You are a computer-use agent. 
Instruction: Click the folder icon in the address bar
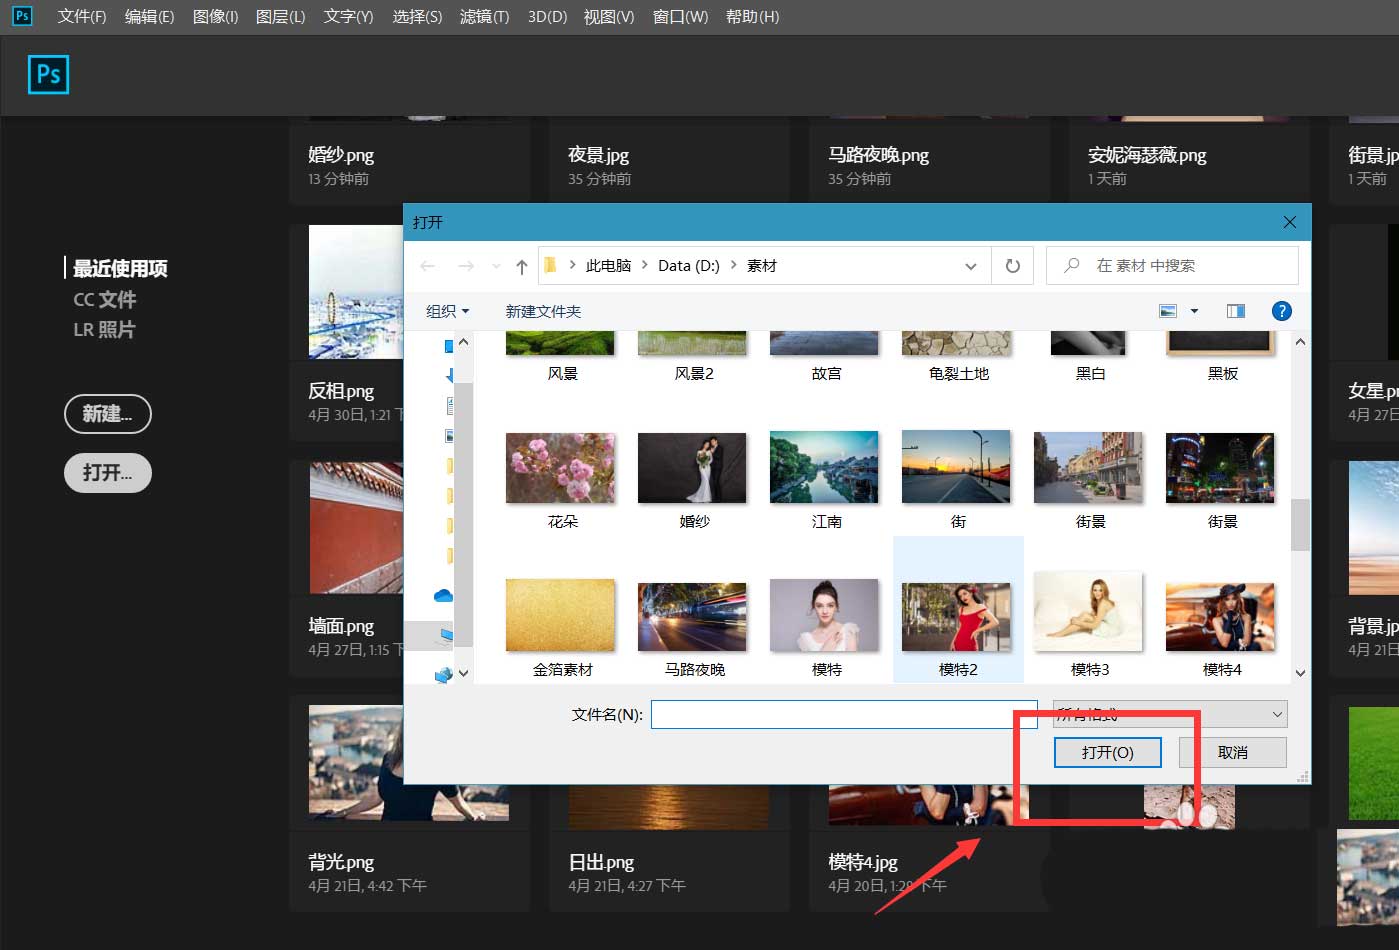tap(550, 266)
